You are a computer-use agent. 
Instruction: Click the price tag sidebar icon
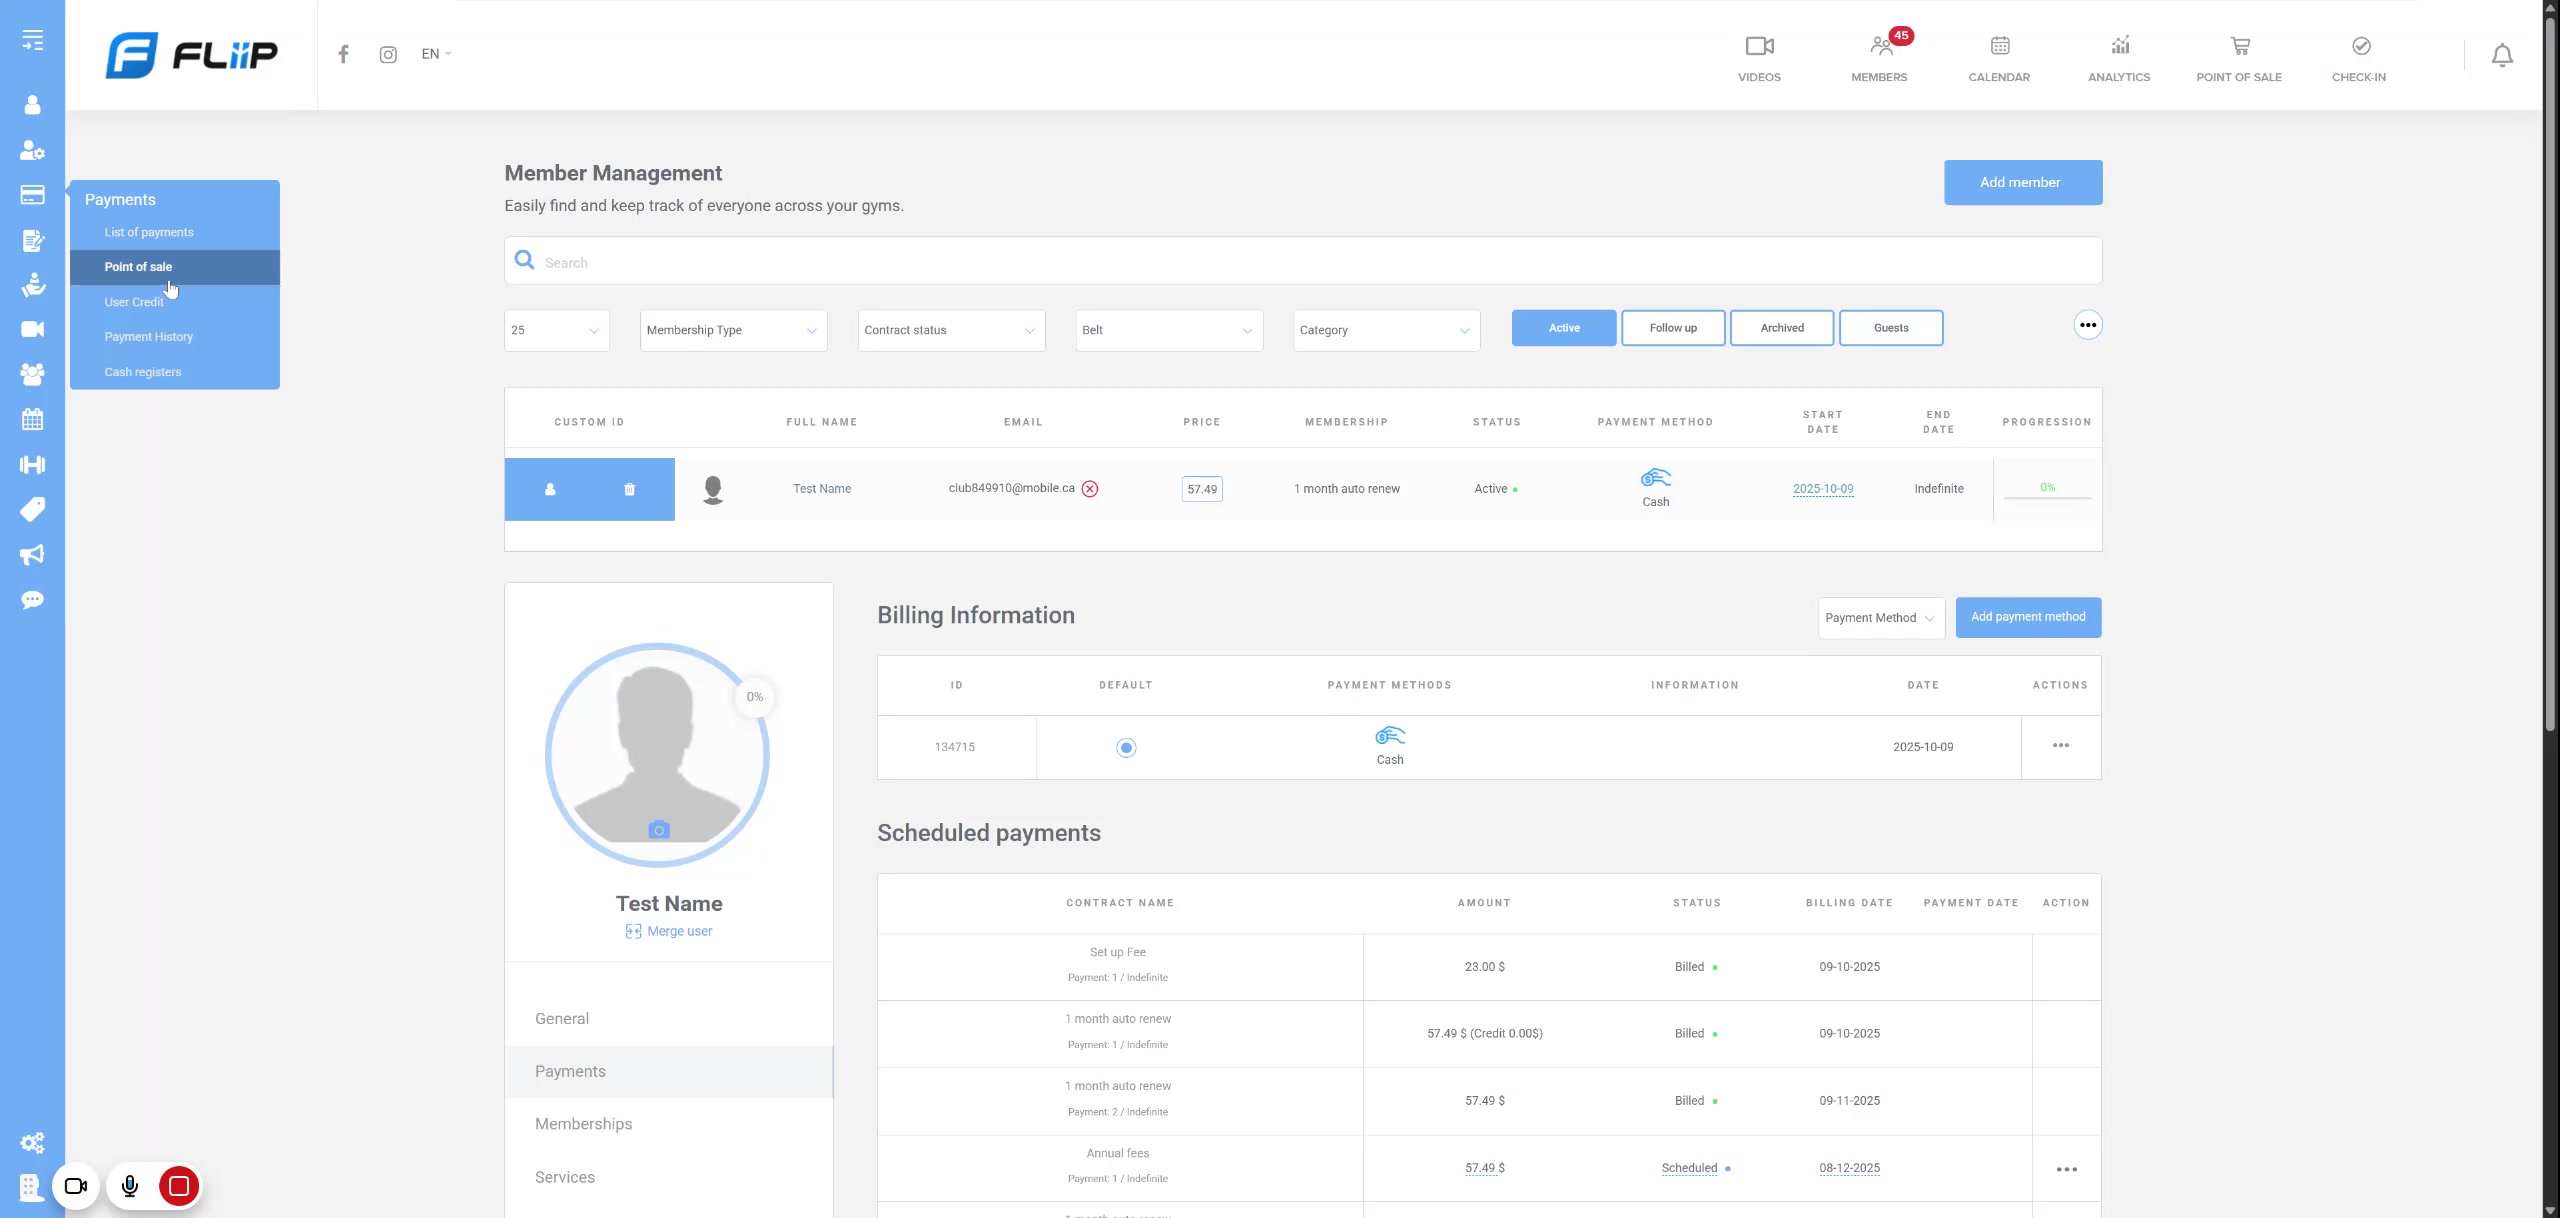(32, 509)
